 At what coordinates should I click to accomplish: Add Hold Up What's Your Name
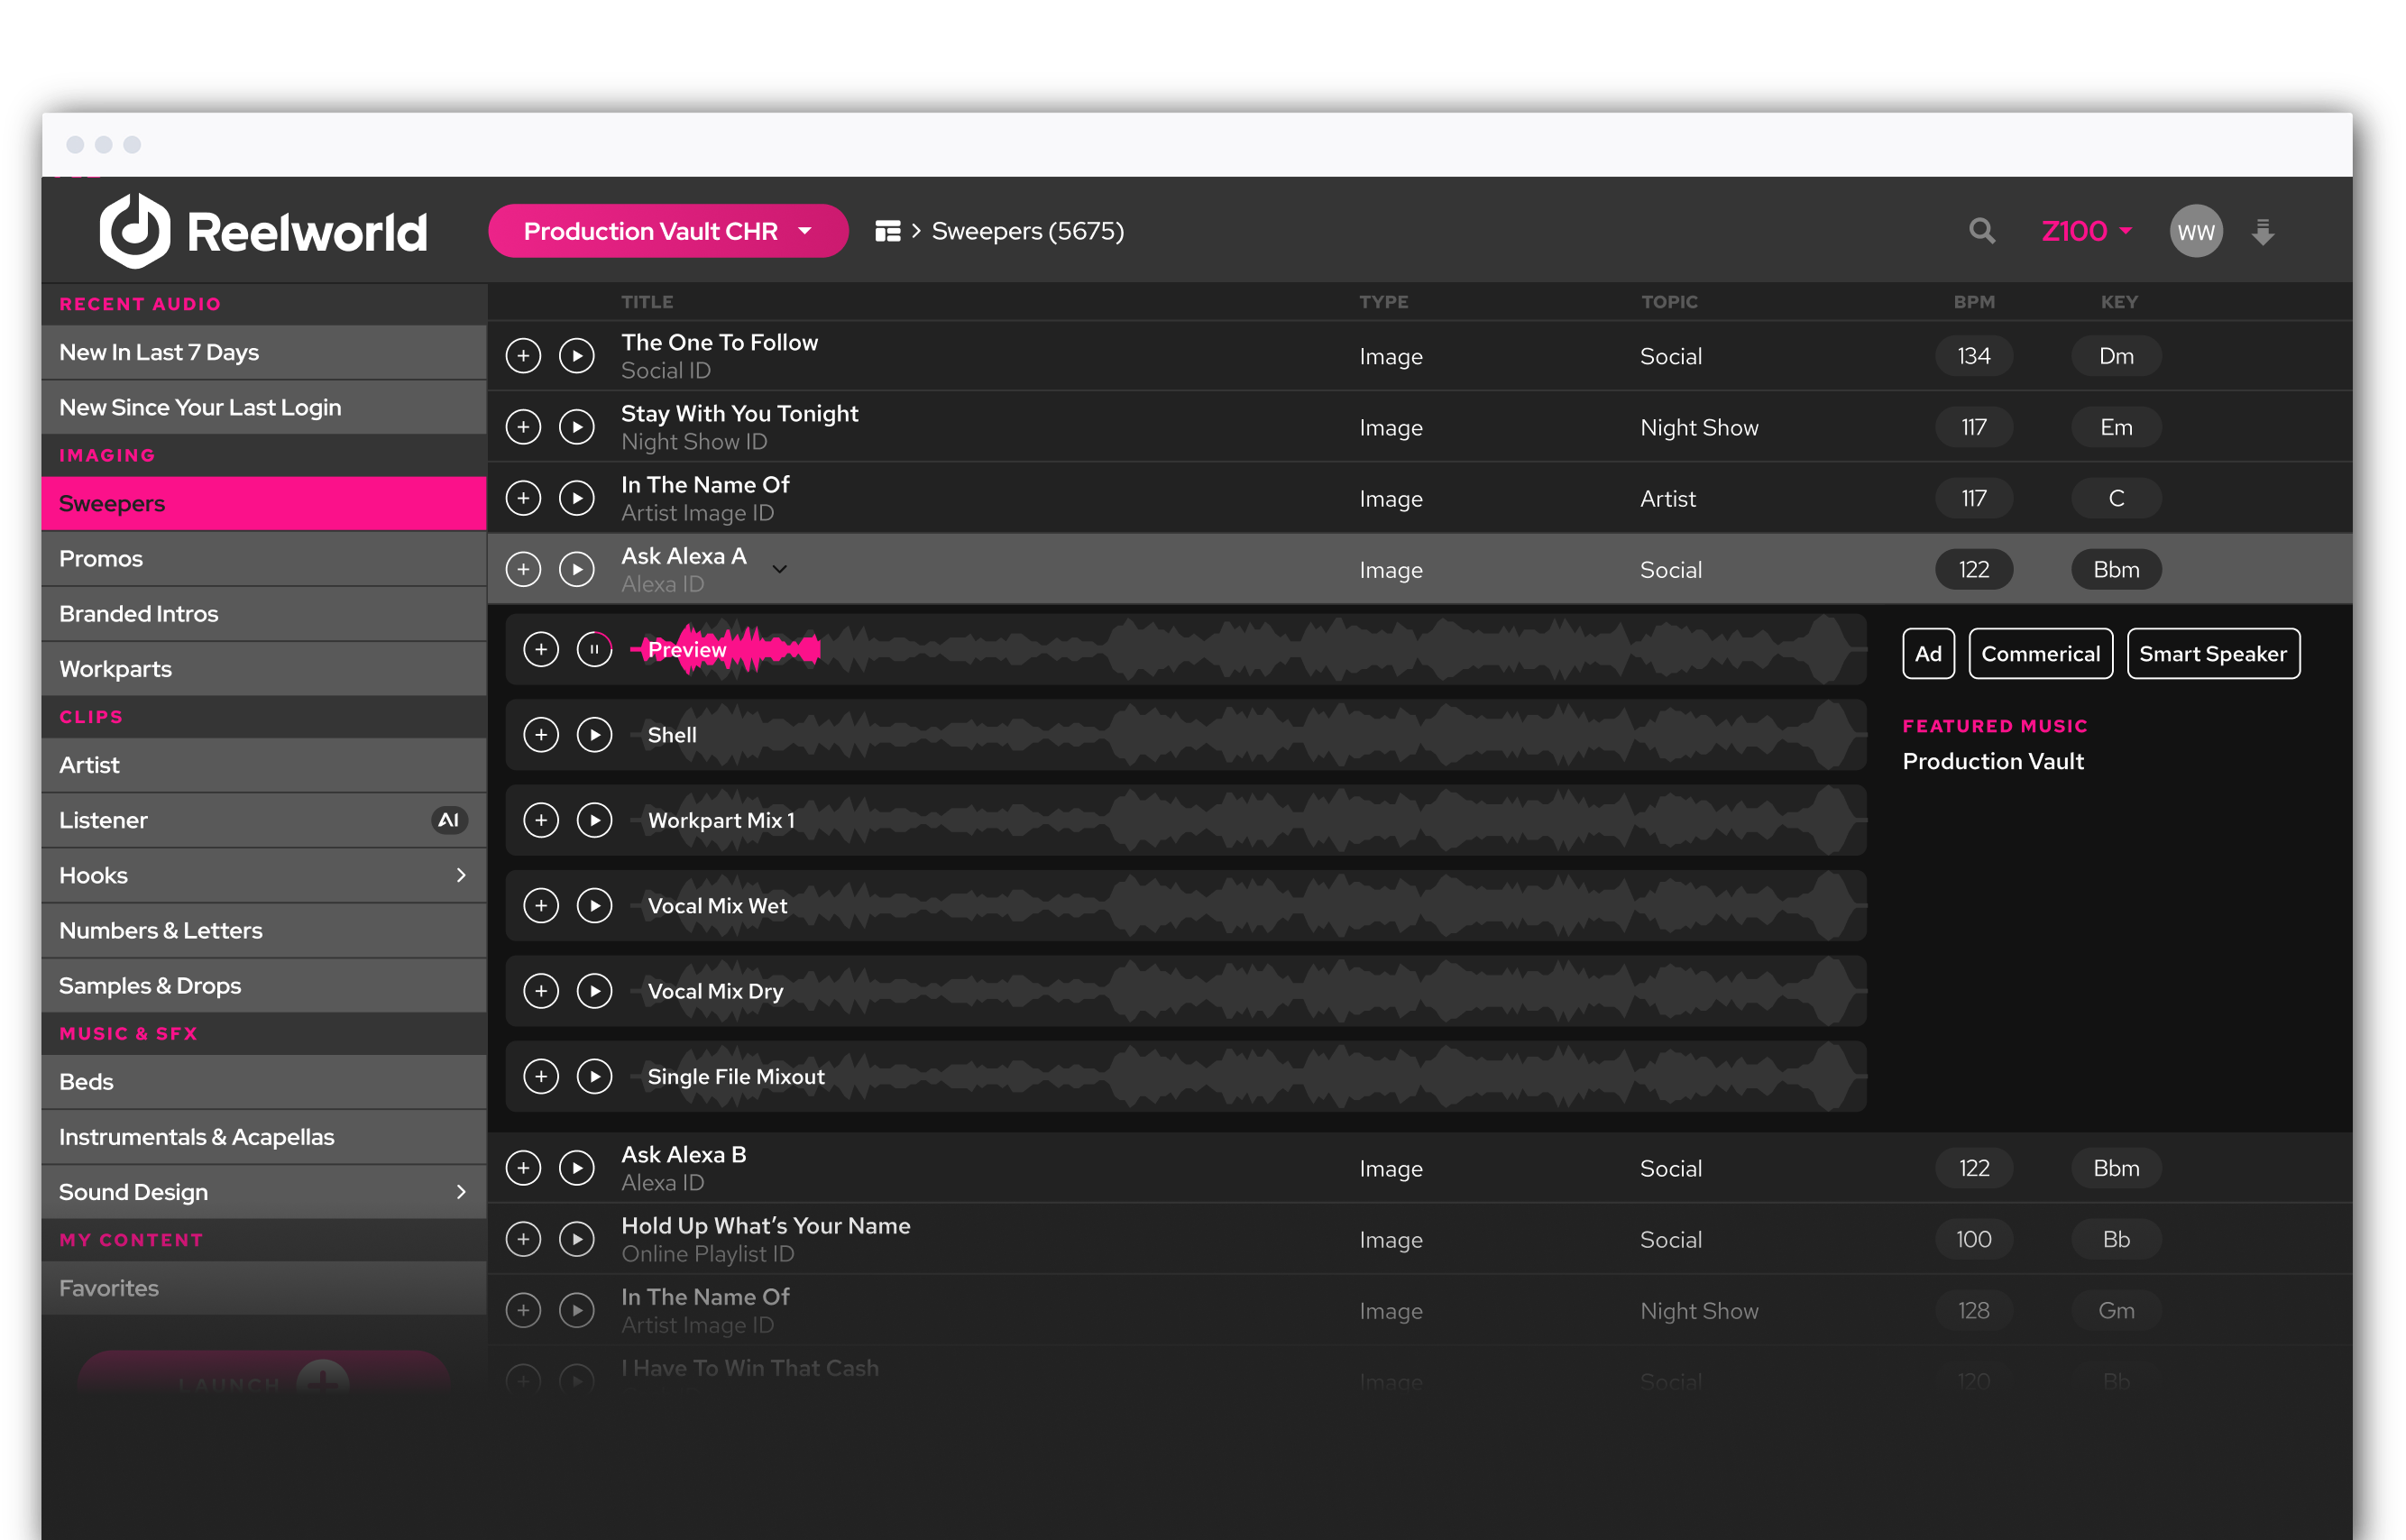(523, 1239)
